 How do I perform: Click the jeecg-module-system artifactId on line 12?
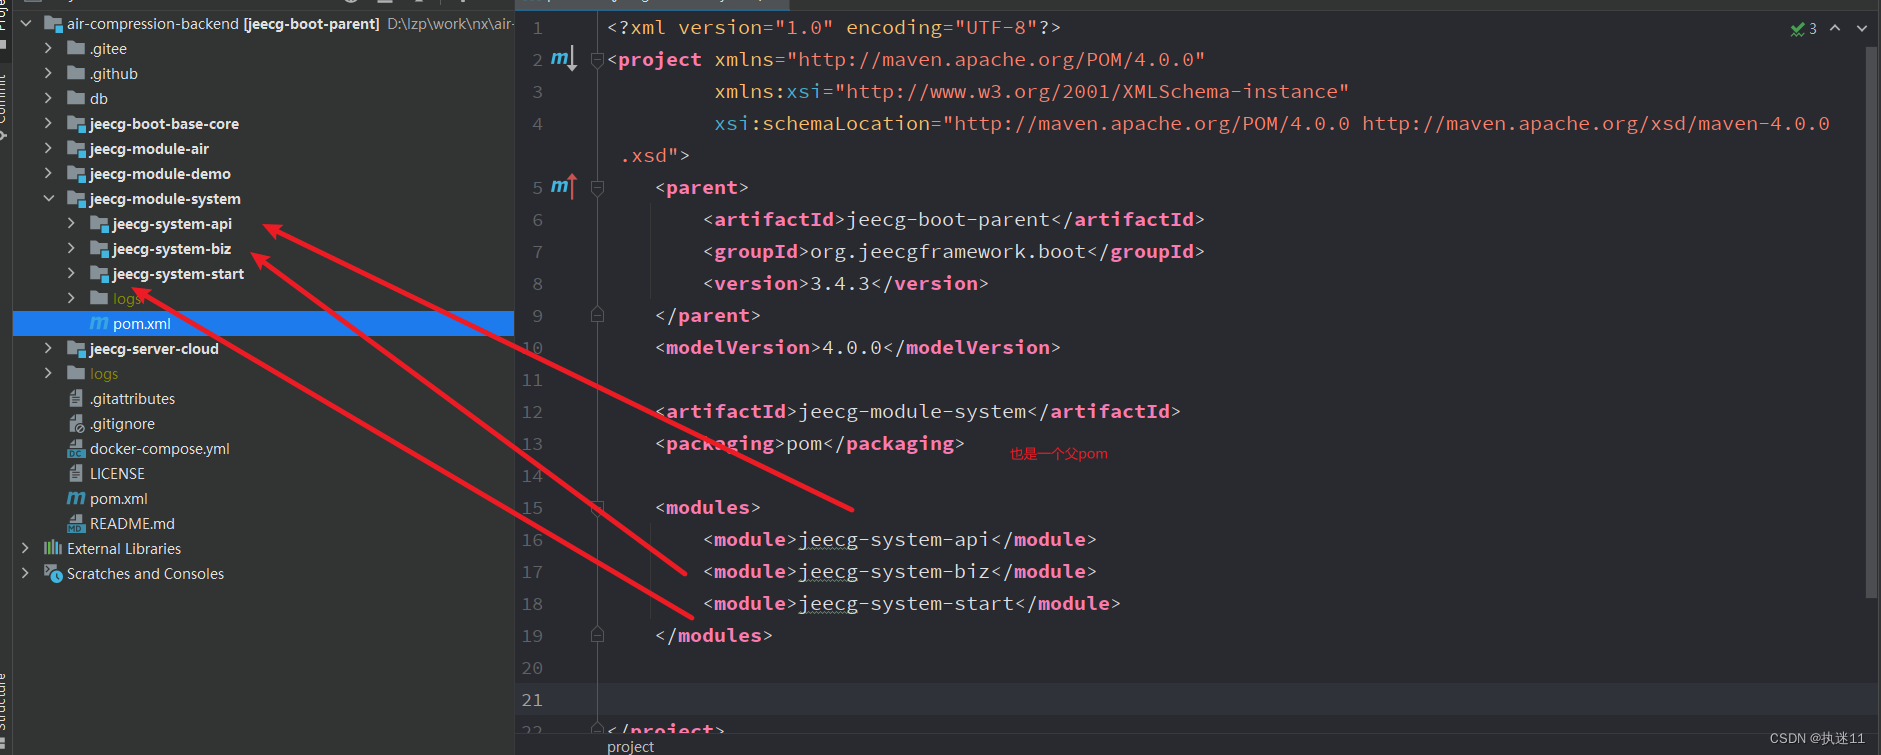pos(912,411)
